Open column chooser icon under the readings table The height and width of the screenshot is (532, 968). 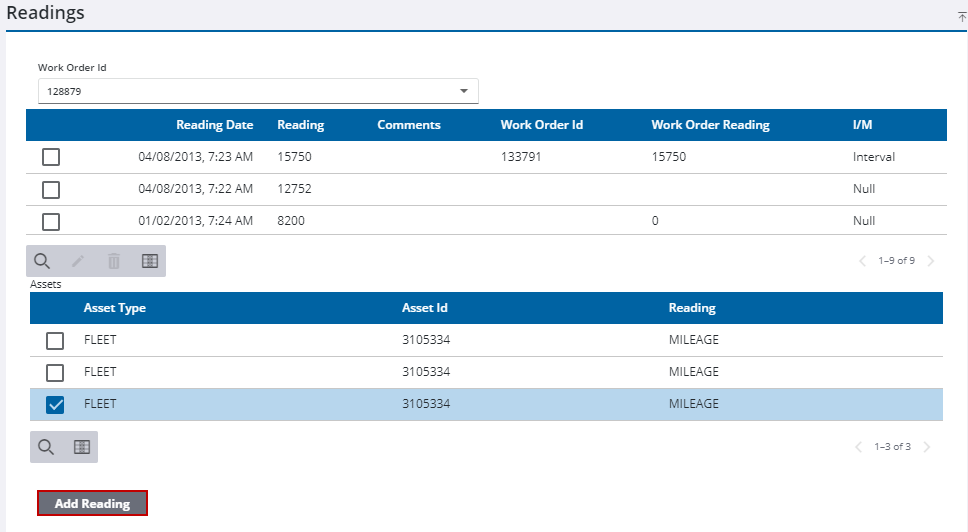tap(150, 261)
